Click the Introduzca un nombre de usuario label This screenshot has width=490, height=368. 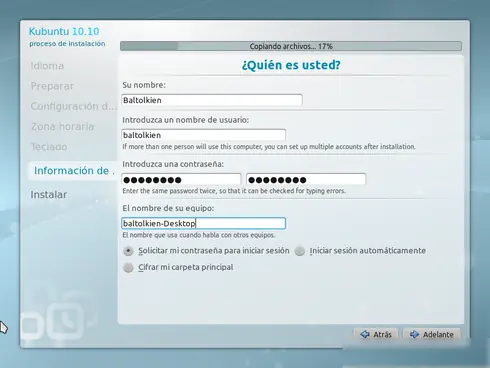click(x=186, y=120)
